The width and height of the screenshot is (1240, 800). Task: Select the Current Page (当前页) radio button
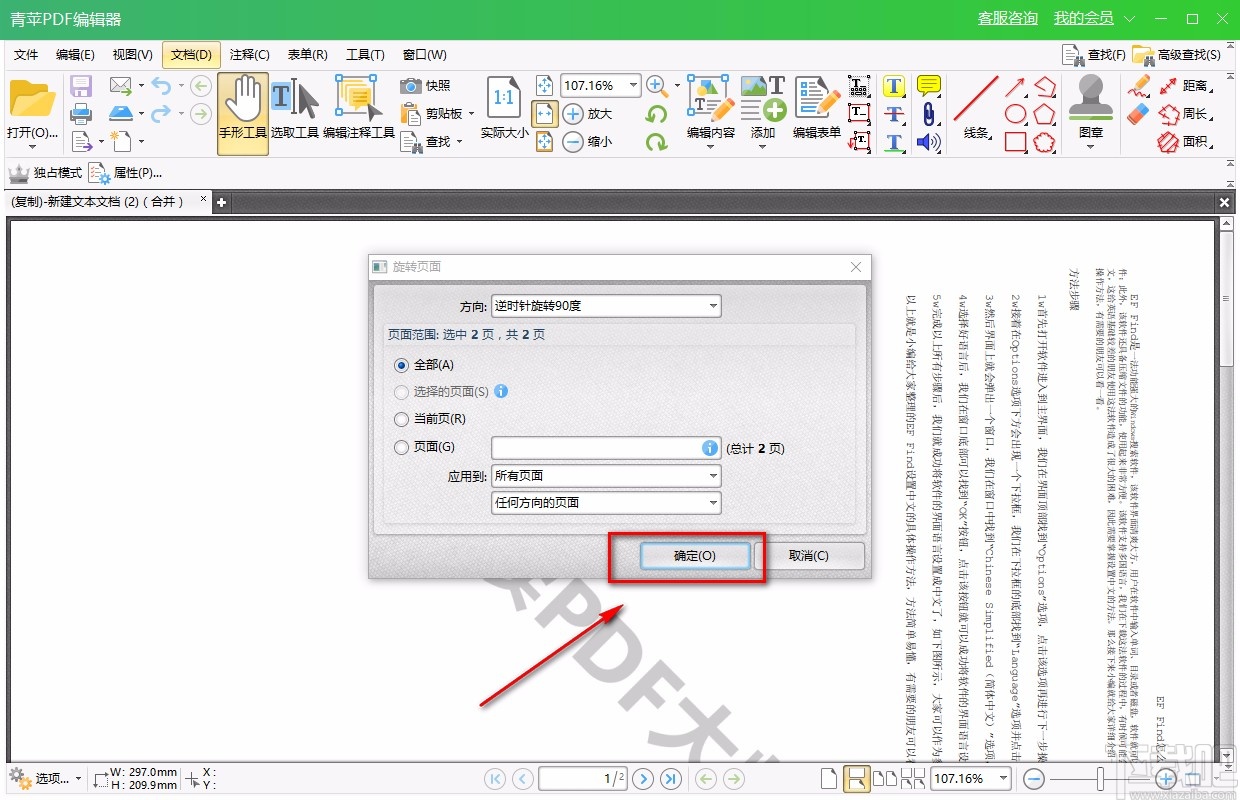[402, 419]
